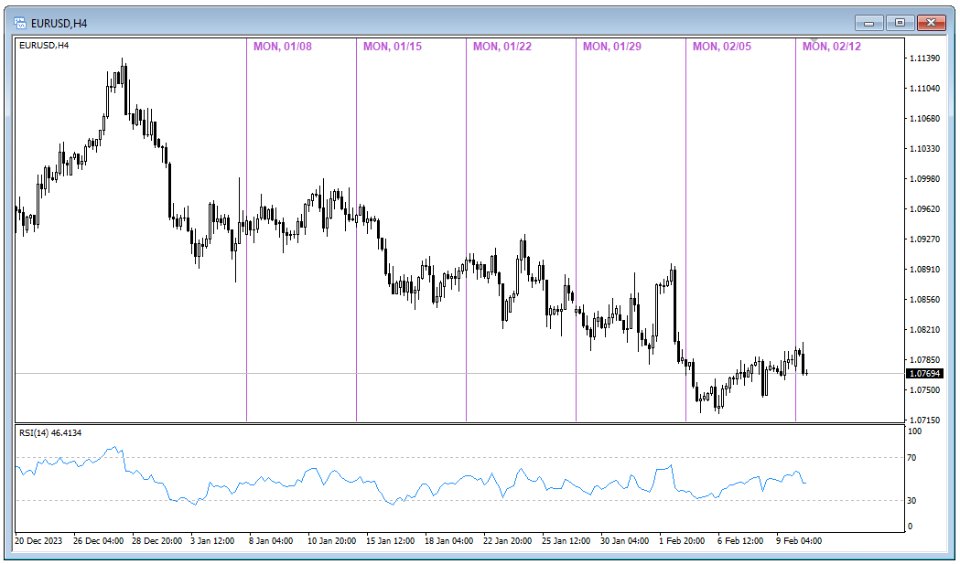The image size is (960, 564).
Task: Click price scale value 1.08910
Action: coord(924,269)
